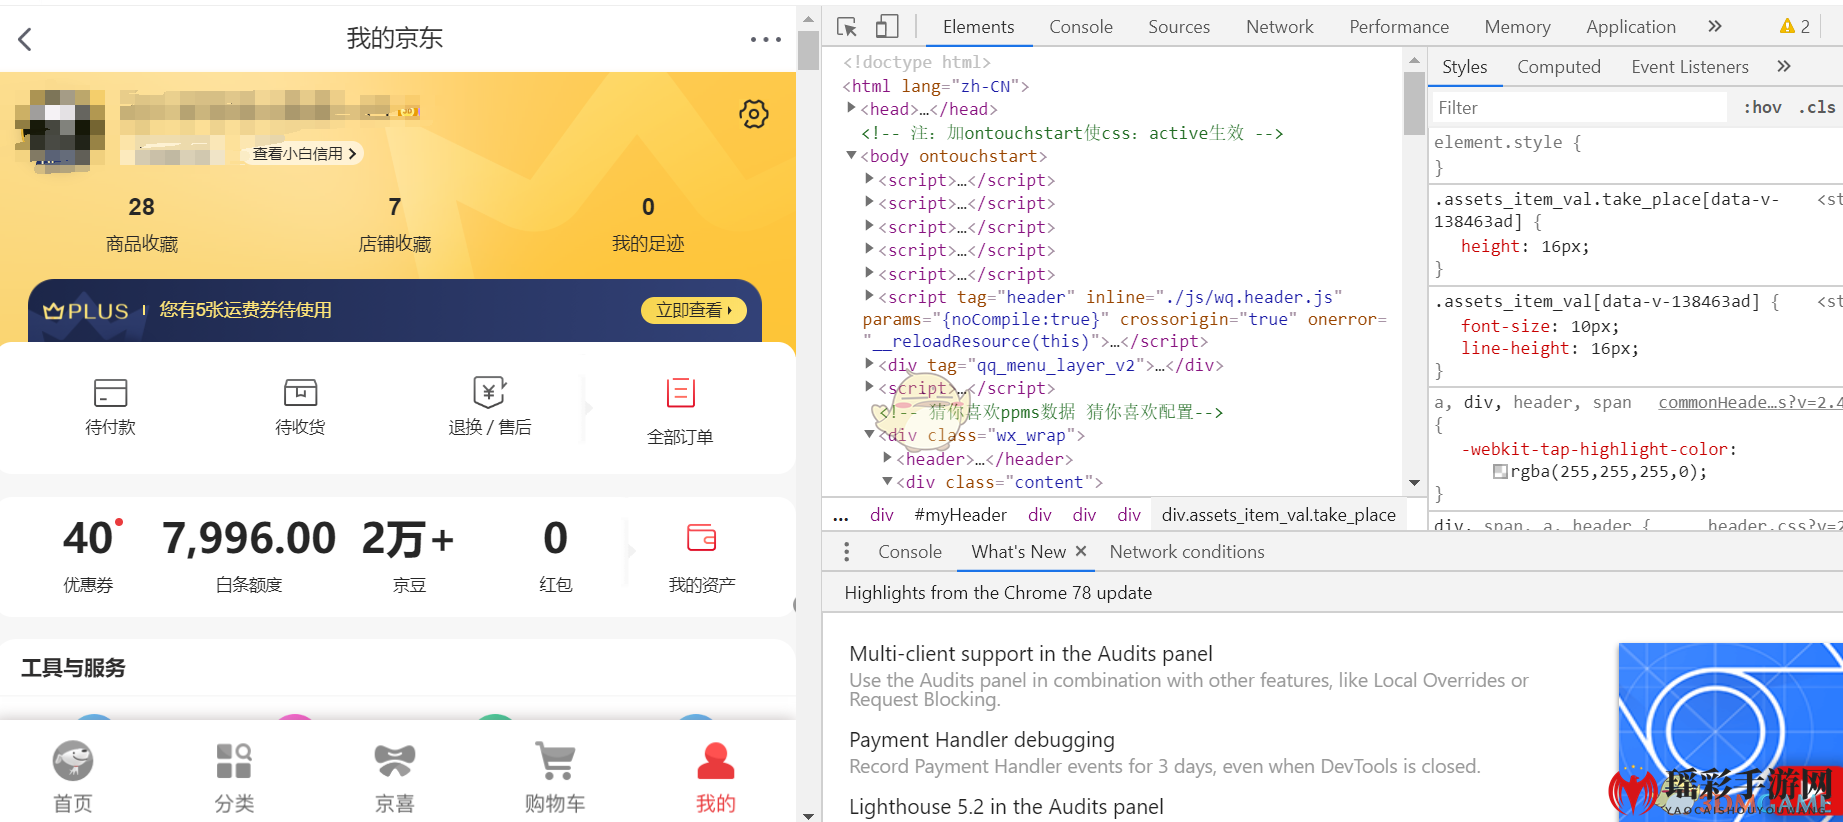The width and height of the screenshot is (1843, 822).
Task: Switch to the Console panel tab
Action: pyautogui.click(x=1081, y=27)
